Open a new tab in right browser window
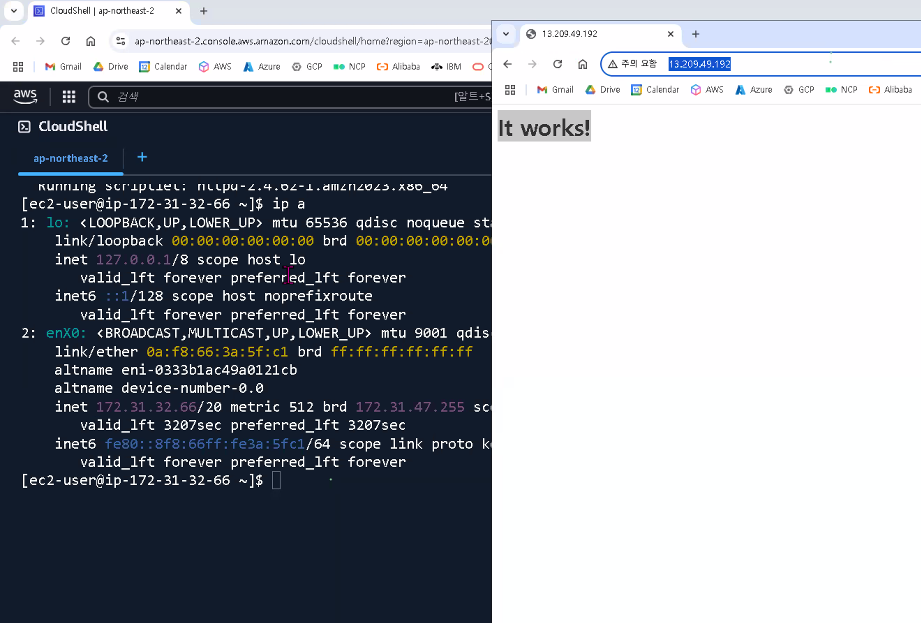Screen dimensions: 921x623 (x=695, y=34)
